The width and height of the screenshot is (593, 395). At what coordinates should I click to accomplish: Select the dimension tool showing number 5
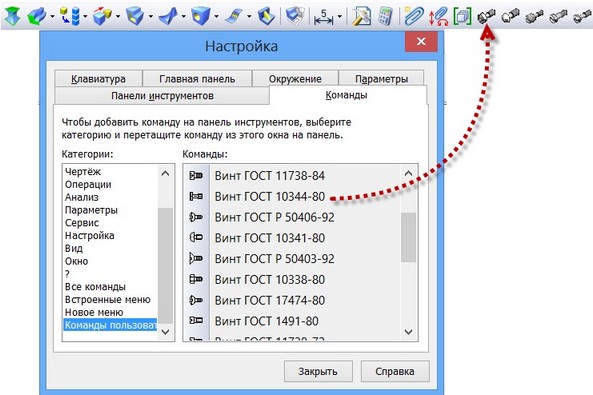click(x=323, y=17)
